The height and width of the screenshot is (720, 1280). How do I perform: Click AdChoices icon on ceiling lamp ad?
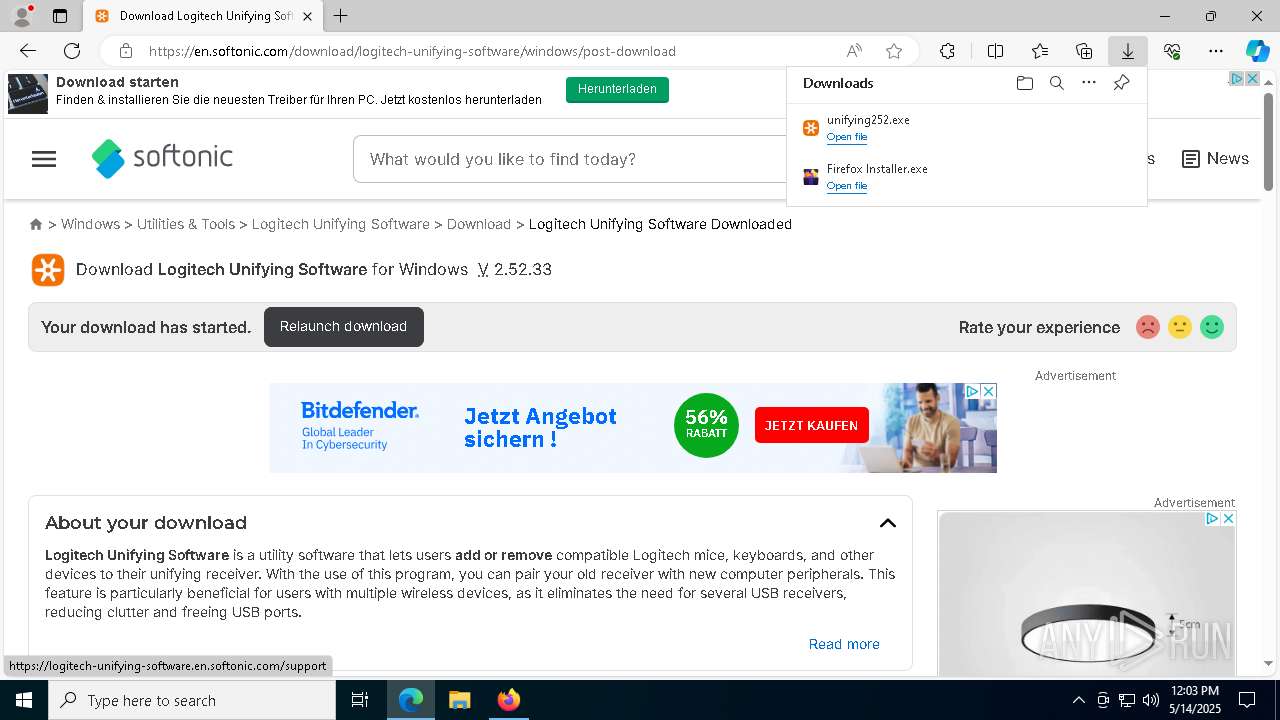tap(1212, 519)
